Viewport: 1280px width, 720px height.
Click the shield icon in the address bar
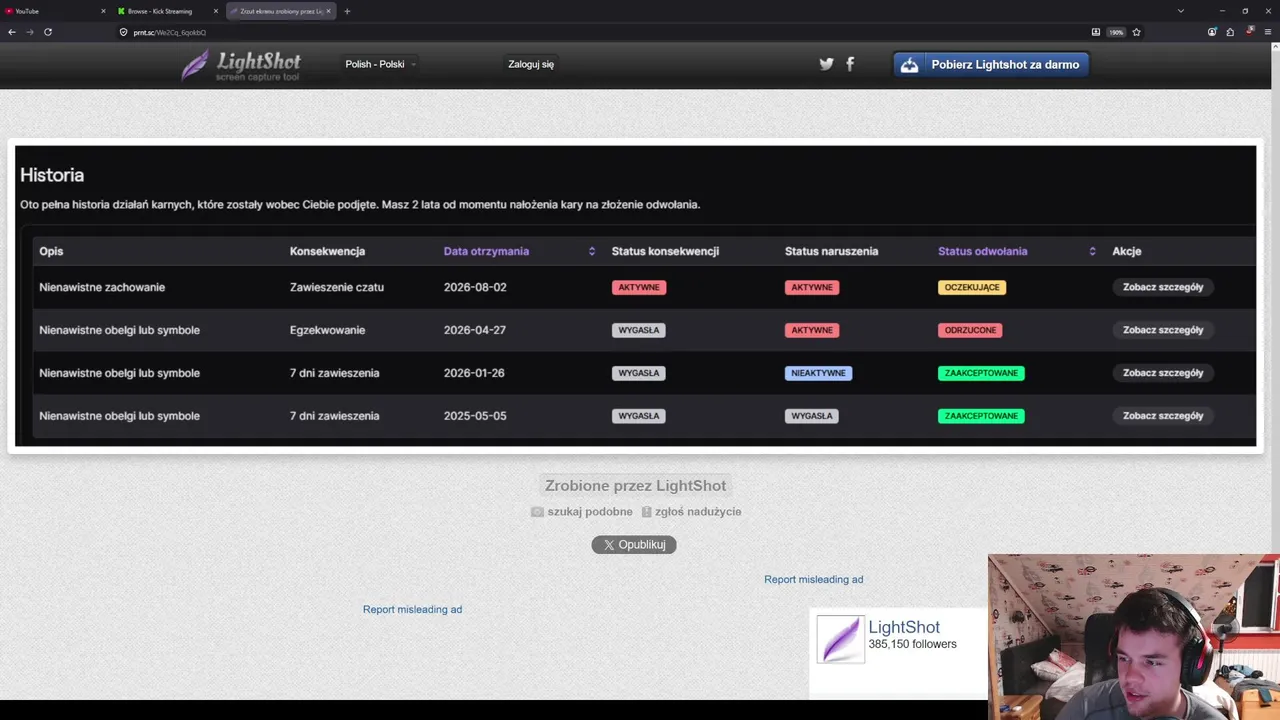coord(124,32)
